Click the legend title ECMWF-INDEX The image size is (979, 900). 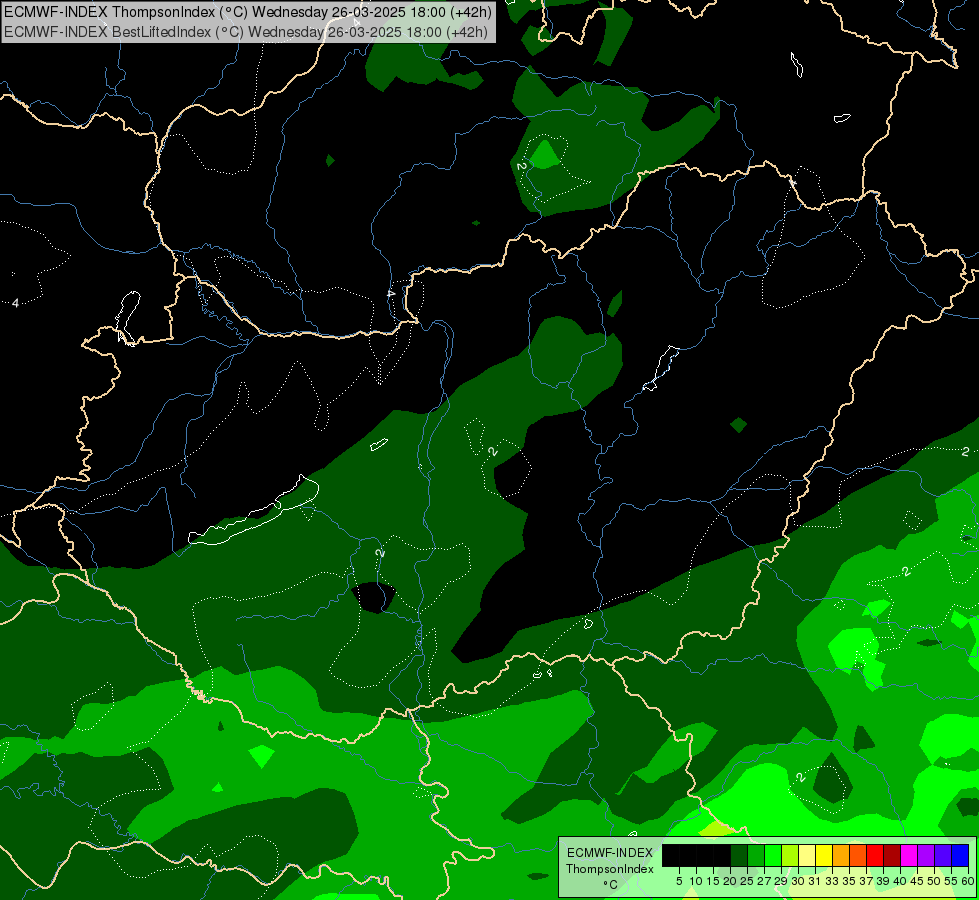pos(610,853)
